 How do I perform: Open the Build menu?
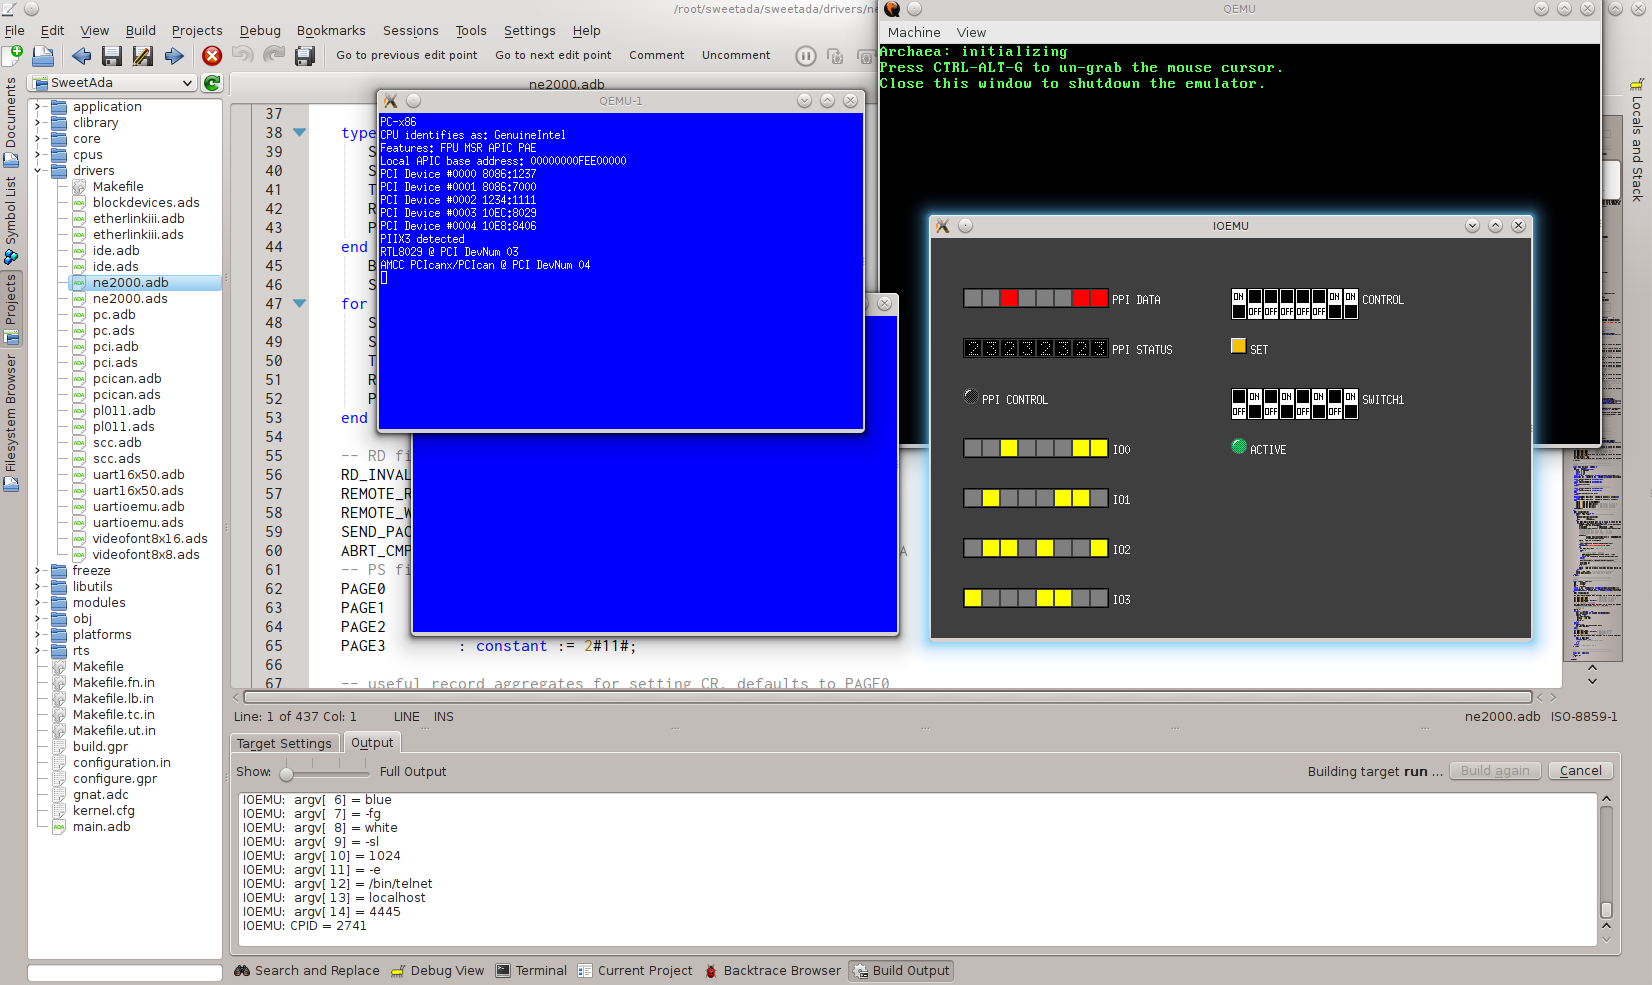pyautogui.click(x=141, y=31)
